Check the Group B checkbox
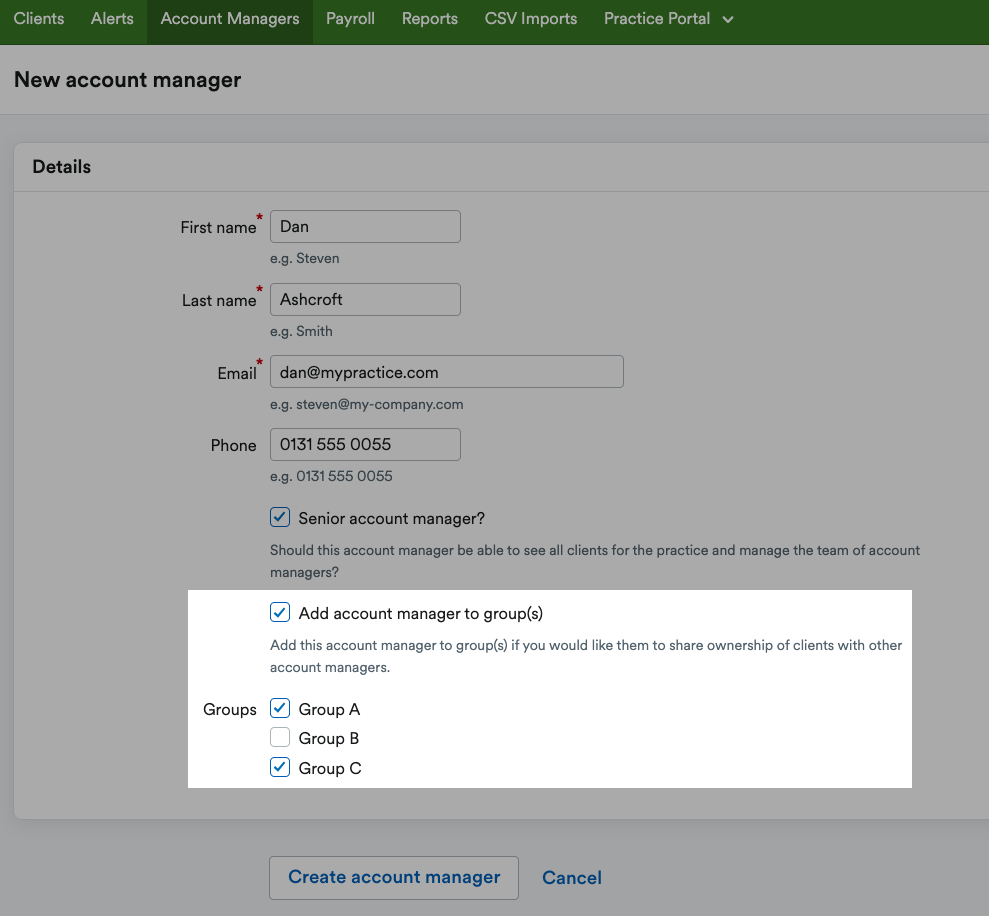The width and height of the screenshot is (989, 916). (x=280, y=737)
